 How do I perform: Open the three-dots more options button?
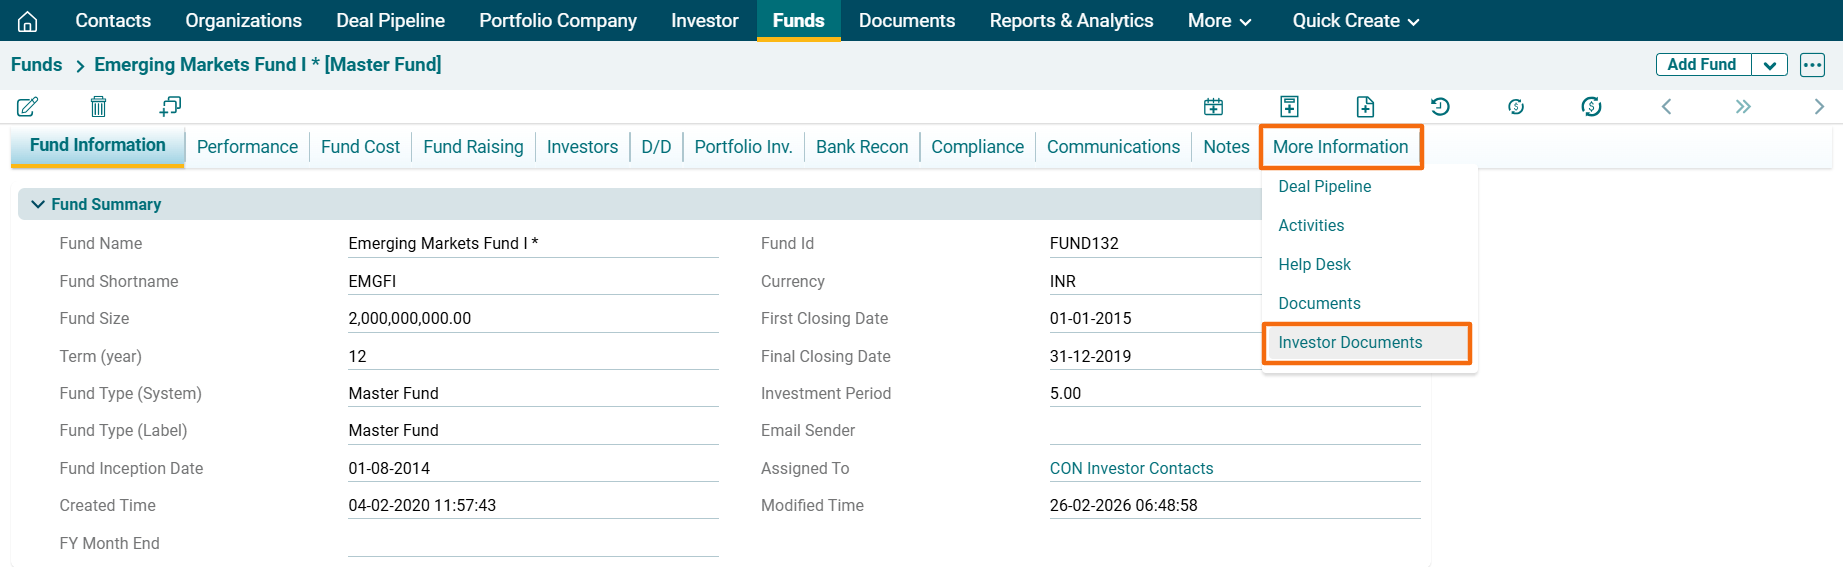1812,65
